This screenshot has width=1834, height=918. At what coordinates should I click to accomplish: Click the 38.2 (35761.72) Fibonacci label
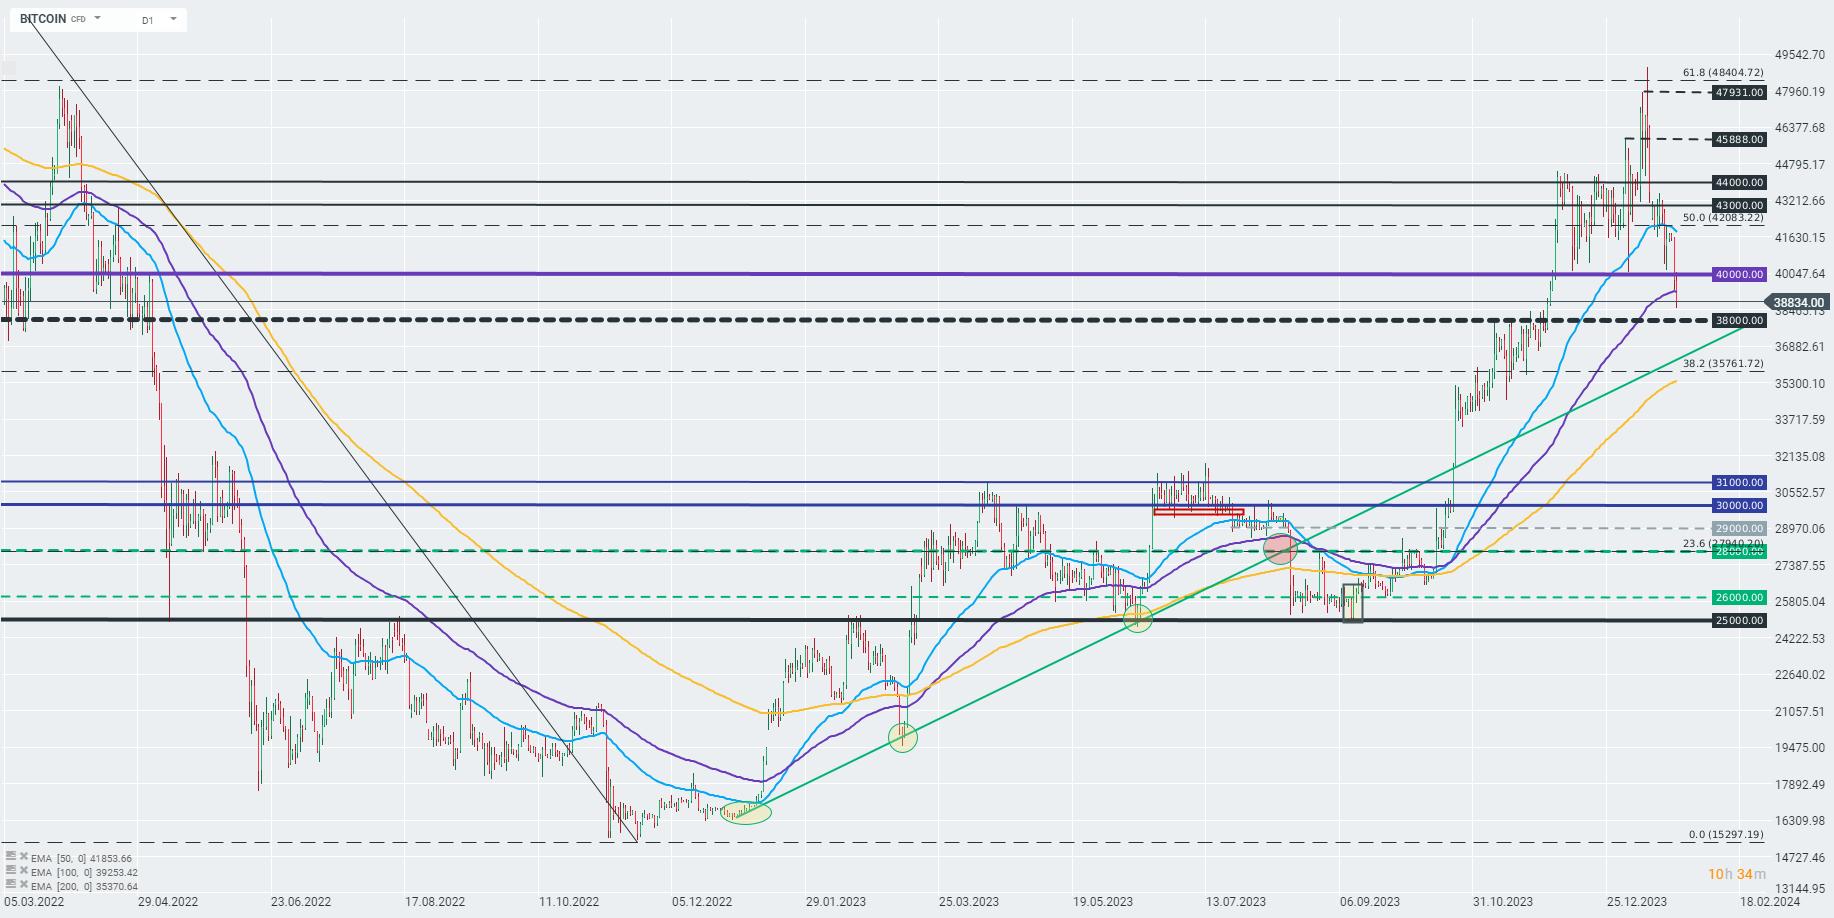point(1723,363)
